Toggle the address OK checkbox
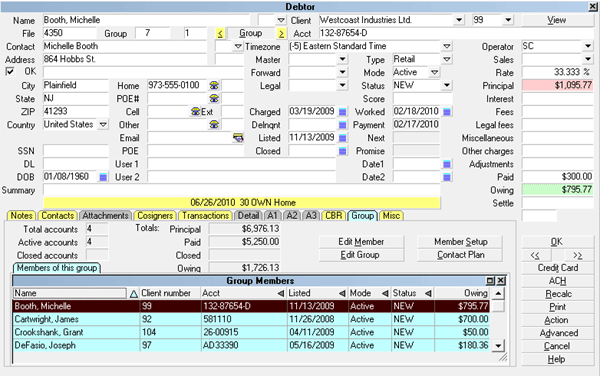This screenshot has width=600, height=376. coord(10,72)
